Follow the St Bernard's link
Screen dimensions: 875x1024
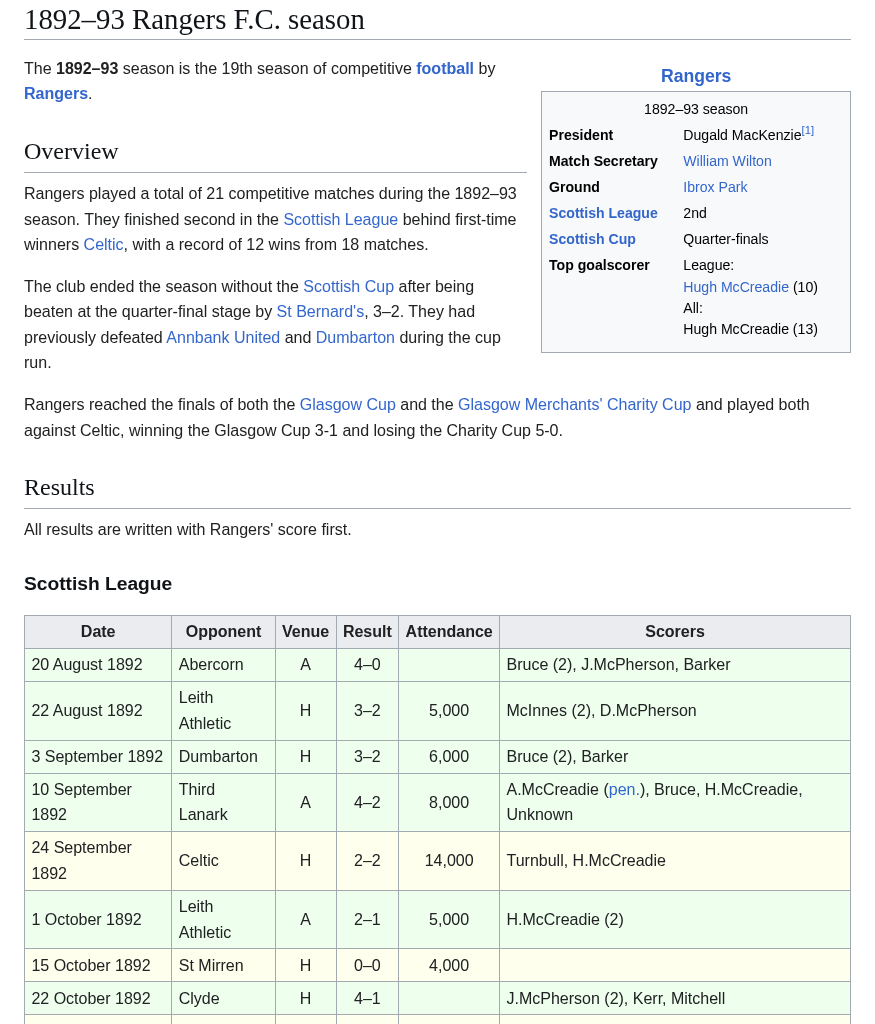[320, 312]
